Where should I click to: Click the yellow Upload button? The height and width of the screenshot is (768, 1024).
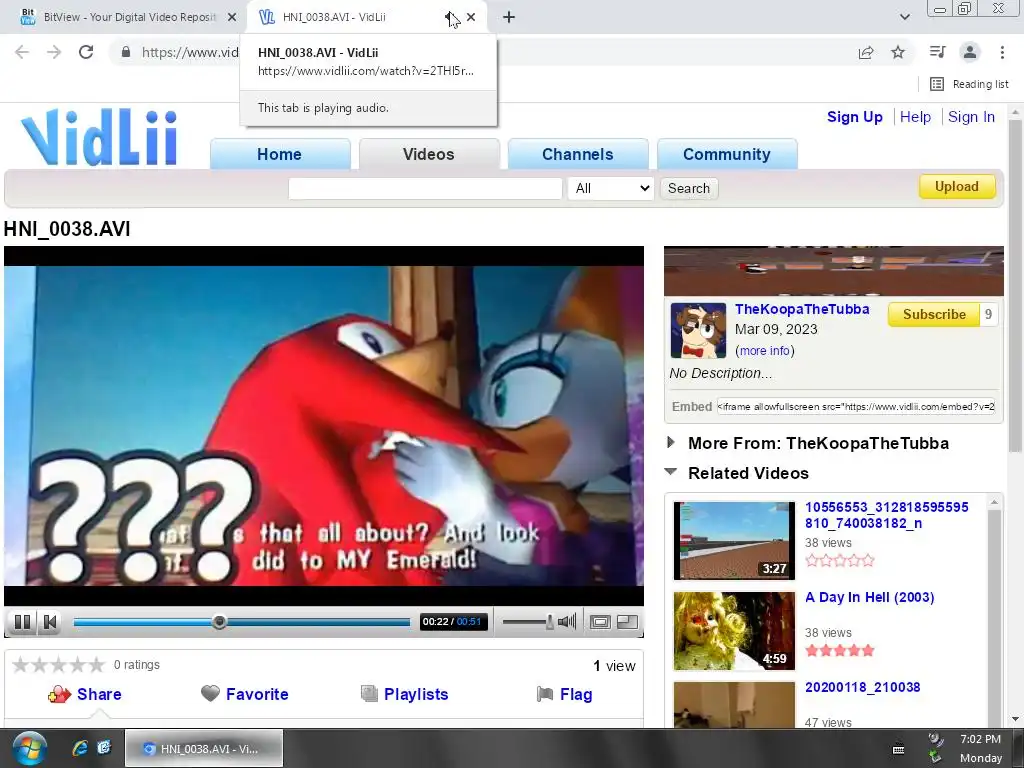click(x=957, y=186)
